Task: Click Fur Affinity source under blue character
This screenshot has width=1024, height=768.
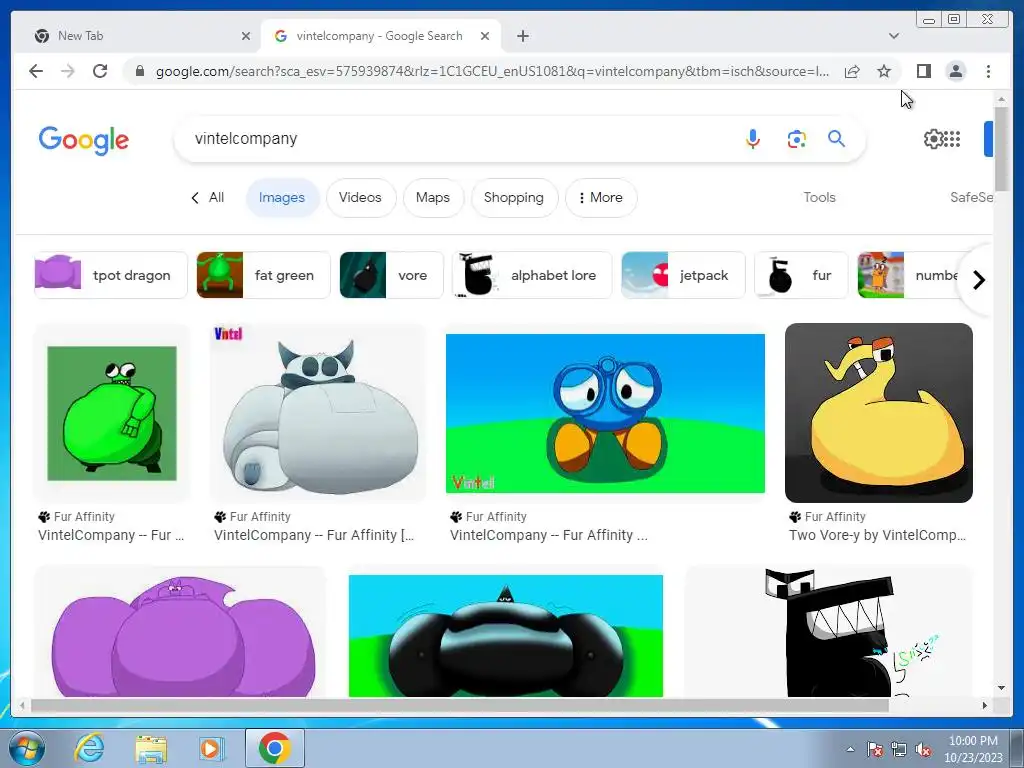Action: coord(488,517)
